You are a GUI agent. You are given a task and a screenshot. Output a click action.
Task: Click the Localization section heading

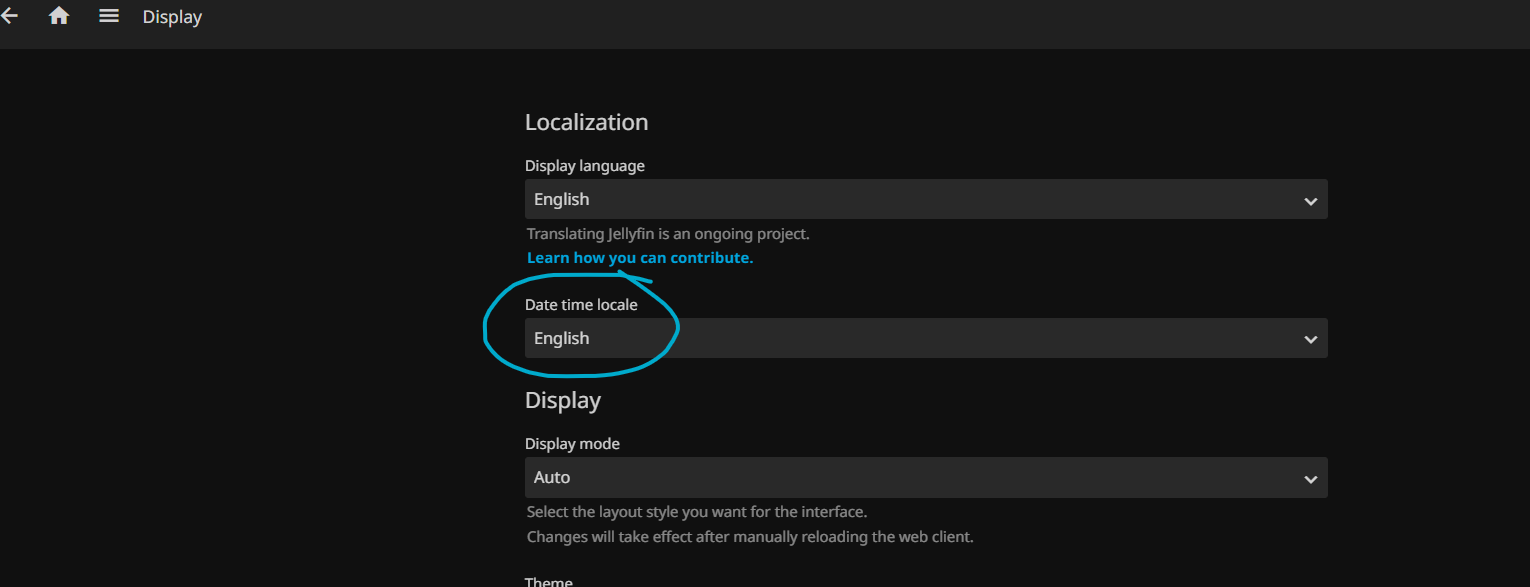[x=586, y=122]
